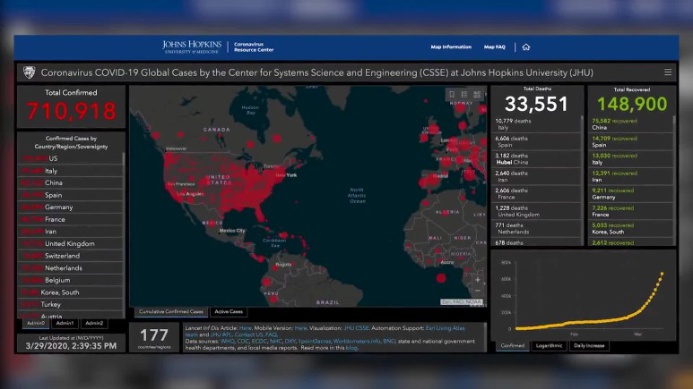Select Netherlands in confirmed cases list
Viewport: 693px width, 389px height.
(70, 268)
